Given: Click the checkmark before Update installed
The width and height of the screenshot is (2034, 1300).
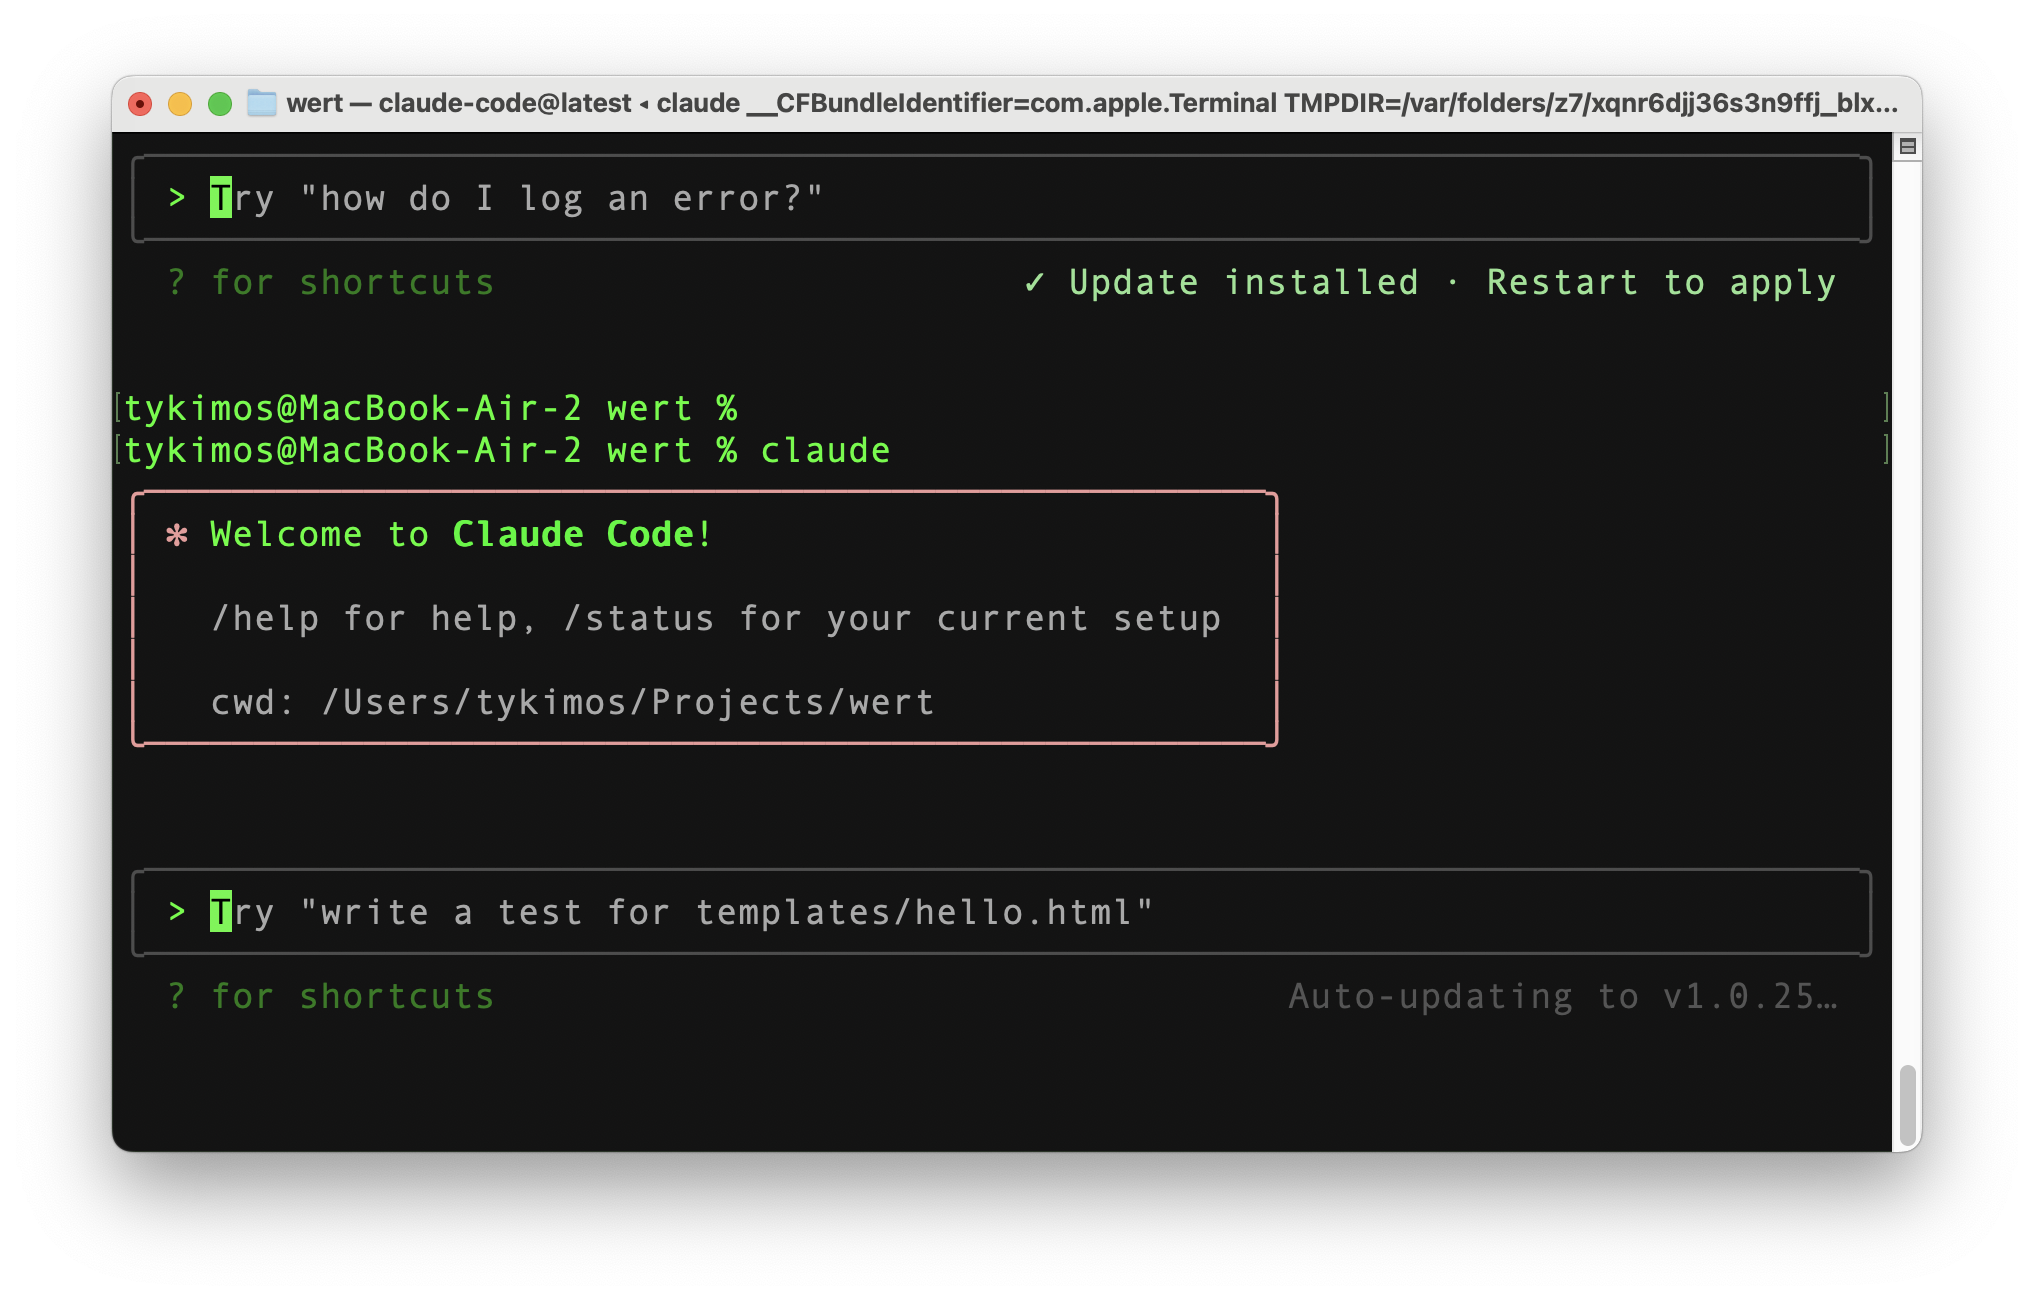Looking at the screenshot, I should pos(1034,283).
